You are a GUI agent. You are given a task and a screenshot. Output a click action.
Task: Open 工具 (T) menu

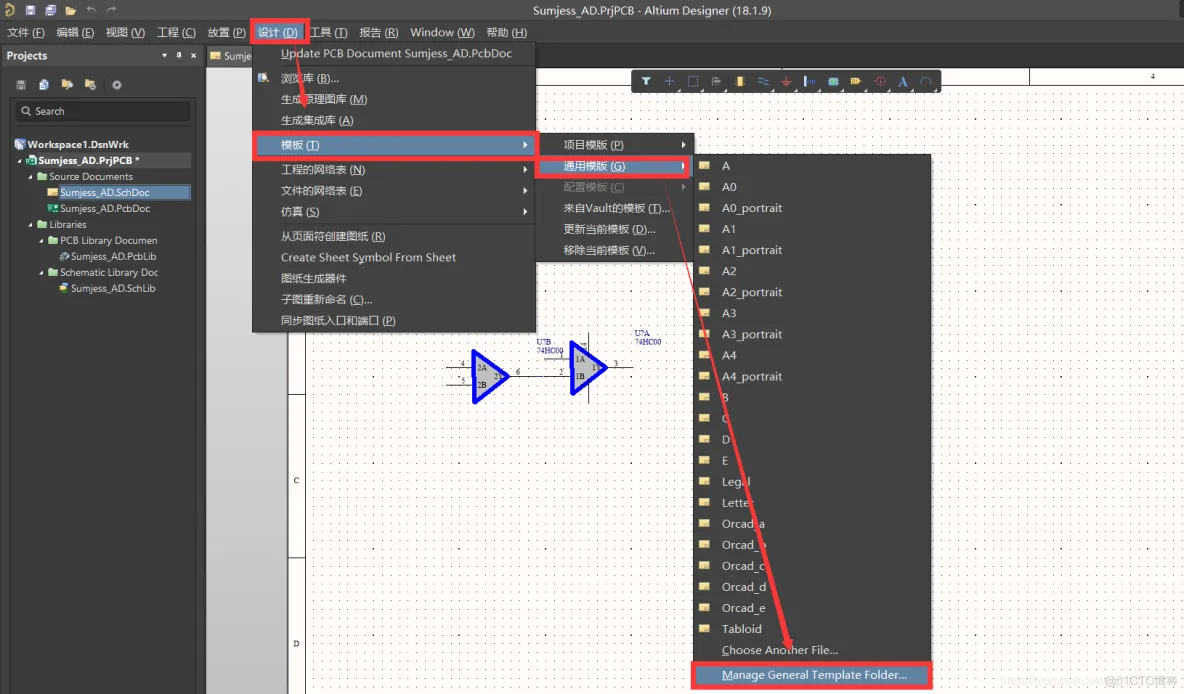(328, 32)
